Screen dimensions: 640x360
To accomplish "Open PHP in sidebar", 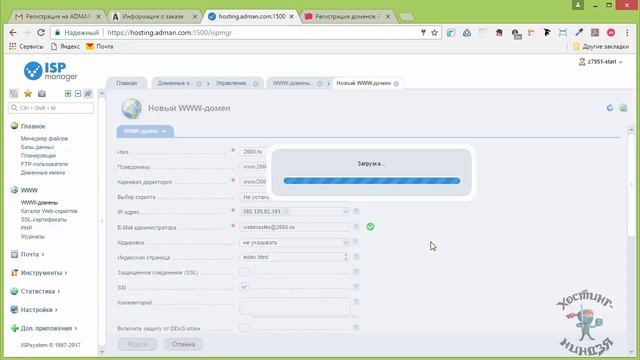I will [x=26, y=228].
